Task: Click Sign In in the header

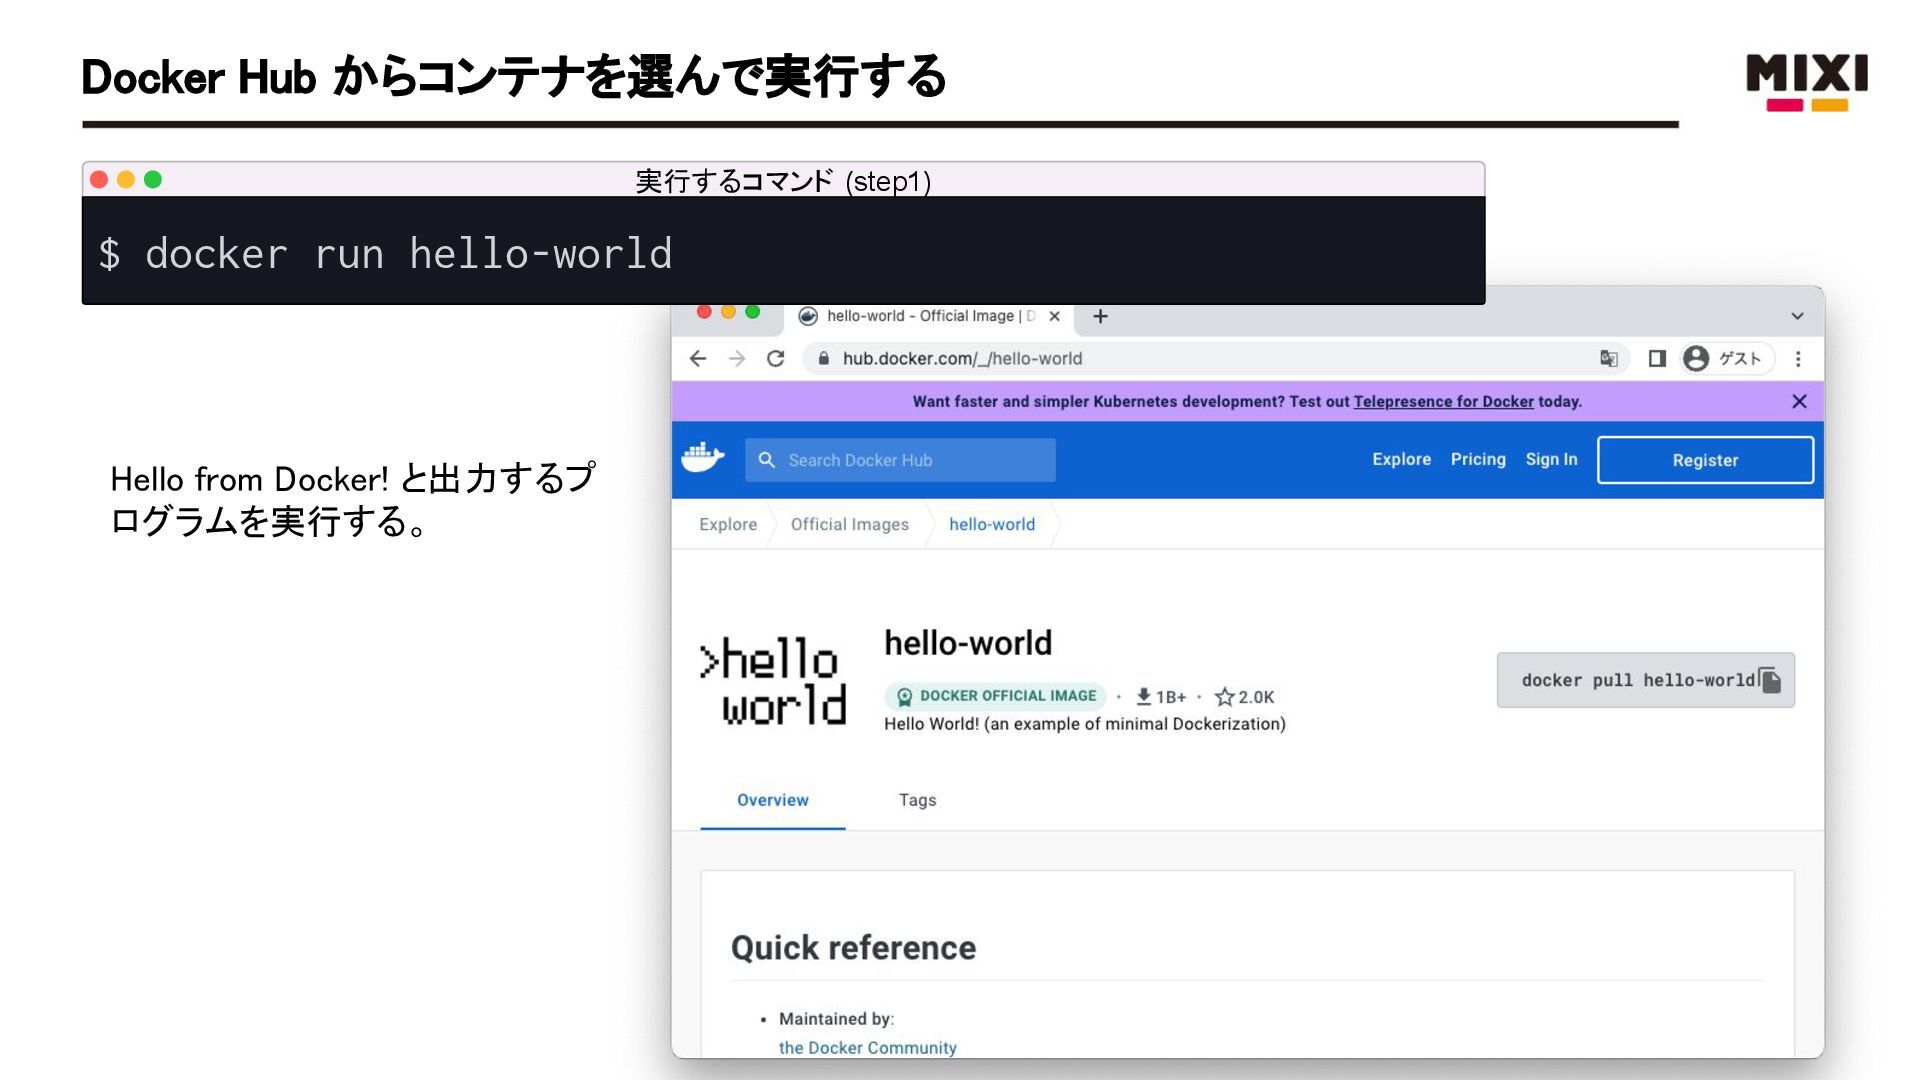Action: 1551,459
